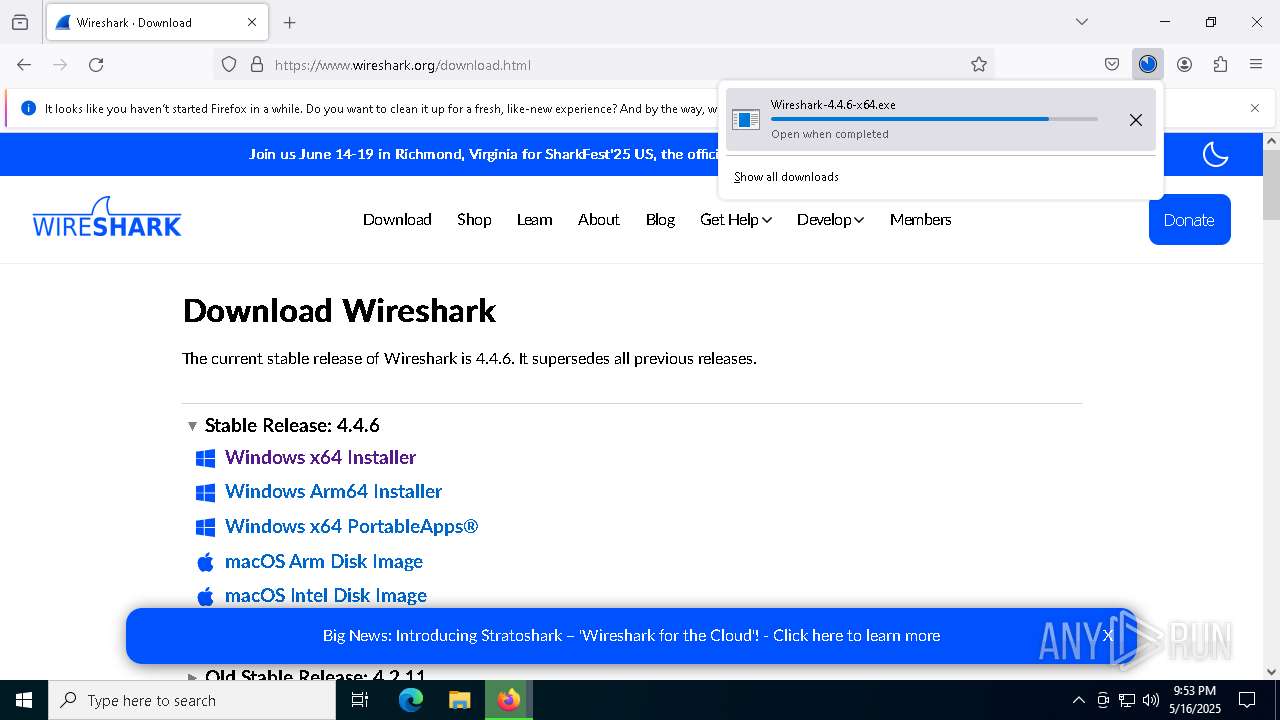Download macOS Intel Disk Image
The width and height of the screenshot is (1280, 720).
(325, 595)
